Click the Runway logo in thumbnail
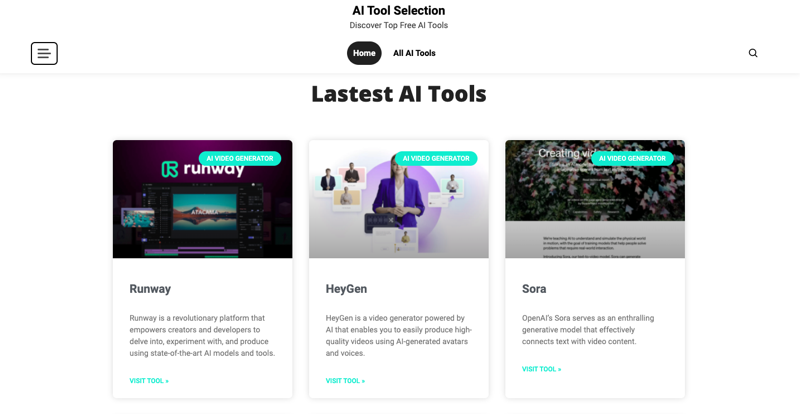800x414 pixels. coord(203,169)
